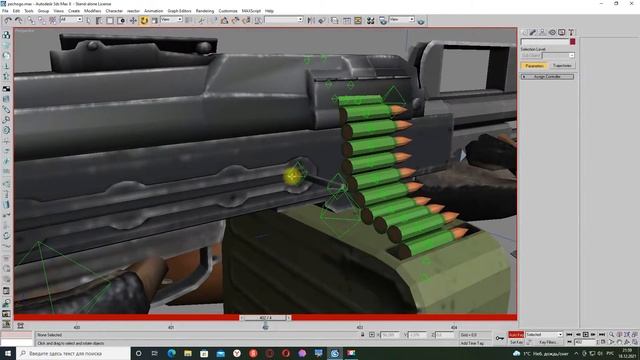Open the Material Editor four-sphere icon
This screenshot has width=640, height=360.
pos(371,20)
